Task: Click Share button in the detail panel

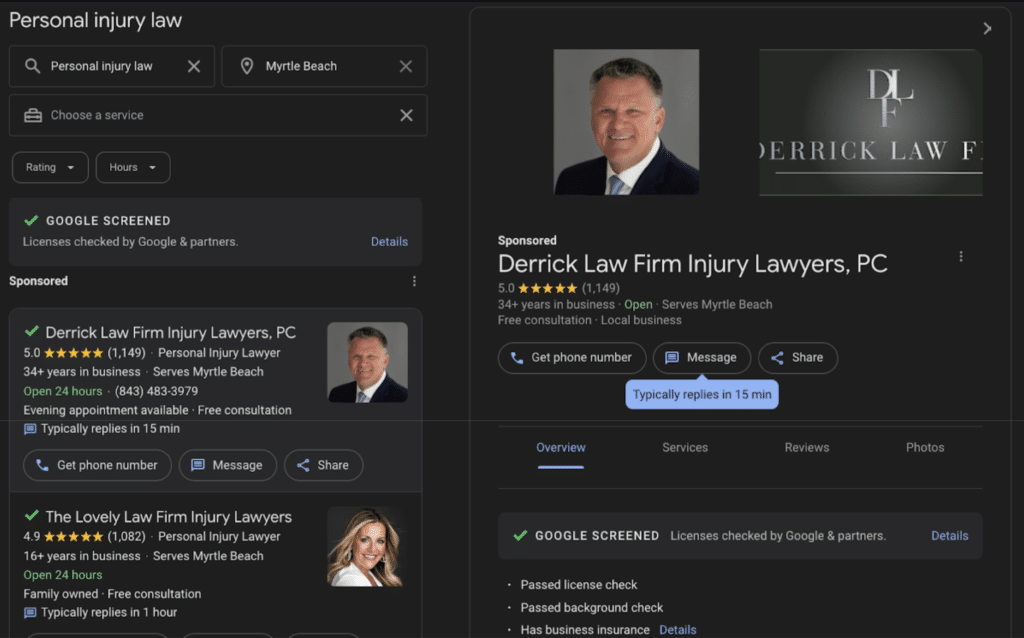Action: (x=798, y=358)
